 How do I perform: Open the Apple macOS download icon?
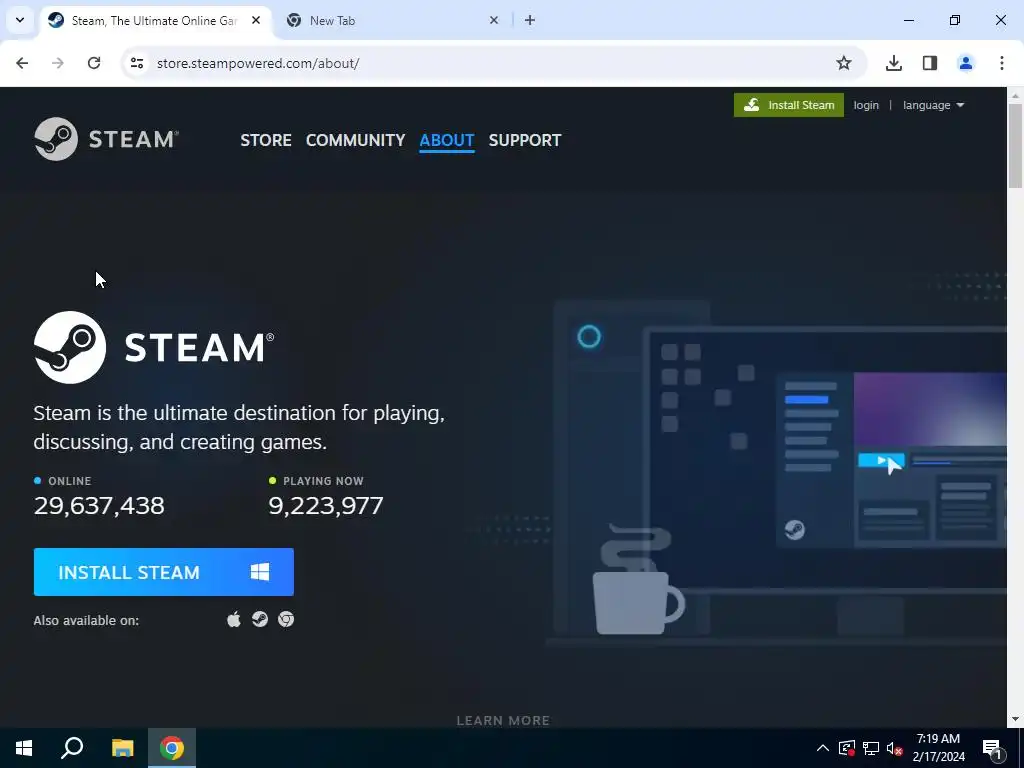[234, 619]
